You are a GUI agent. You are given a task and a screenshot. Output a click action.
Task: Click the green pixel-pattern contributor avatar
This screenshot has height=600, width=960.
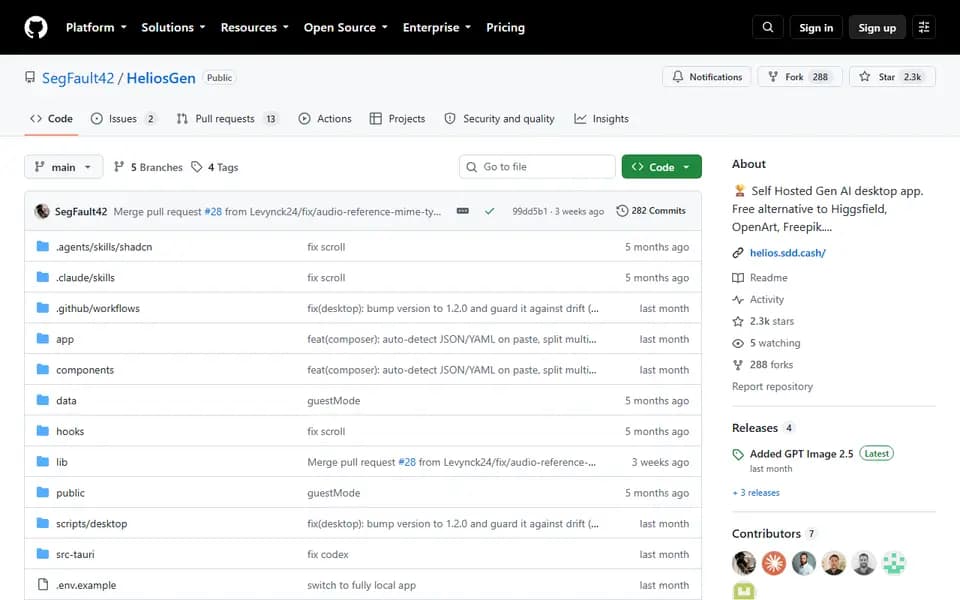click(894, 563)
